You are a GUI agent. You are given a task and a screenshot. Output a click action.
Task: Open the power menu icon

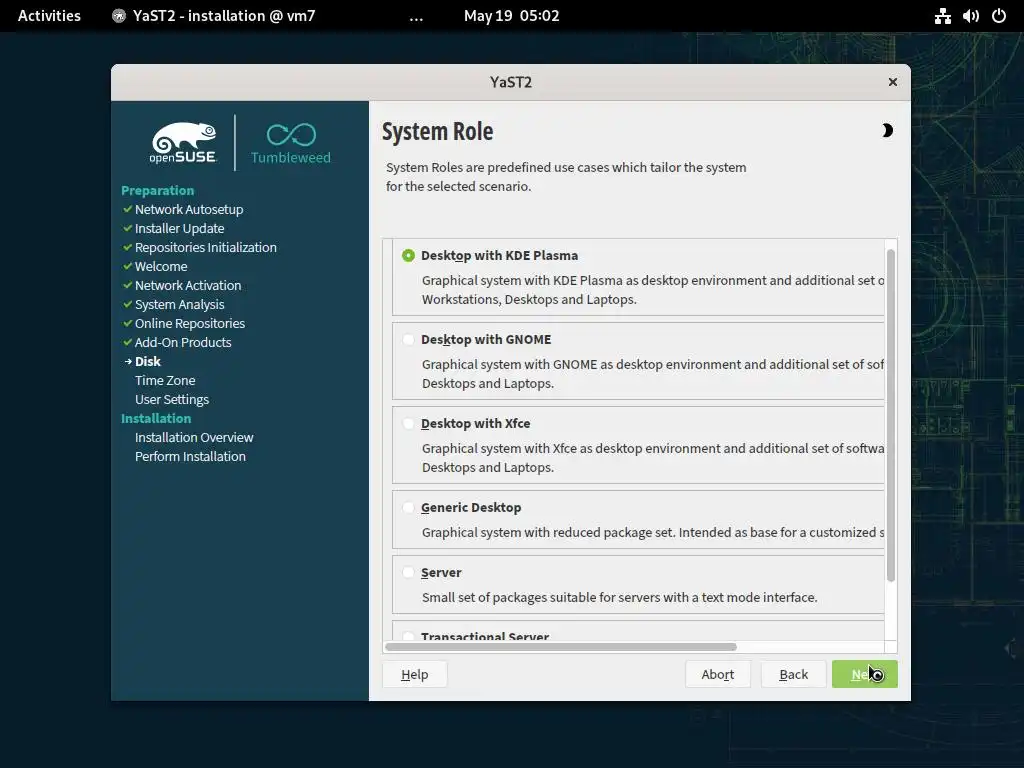(x=999, y=16)
